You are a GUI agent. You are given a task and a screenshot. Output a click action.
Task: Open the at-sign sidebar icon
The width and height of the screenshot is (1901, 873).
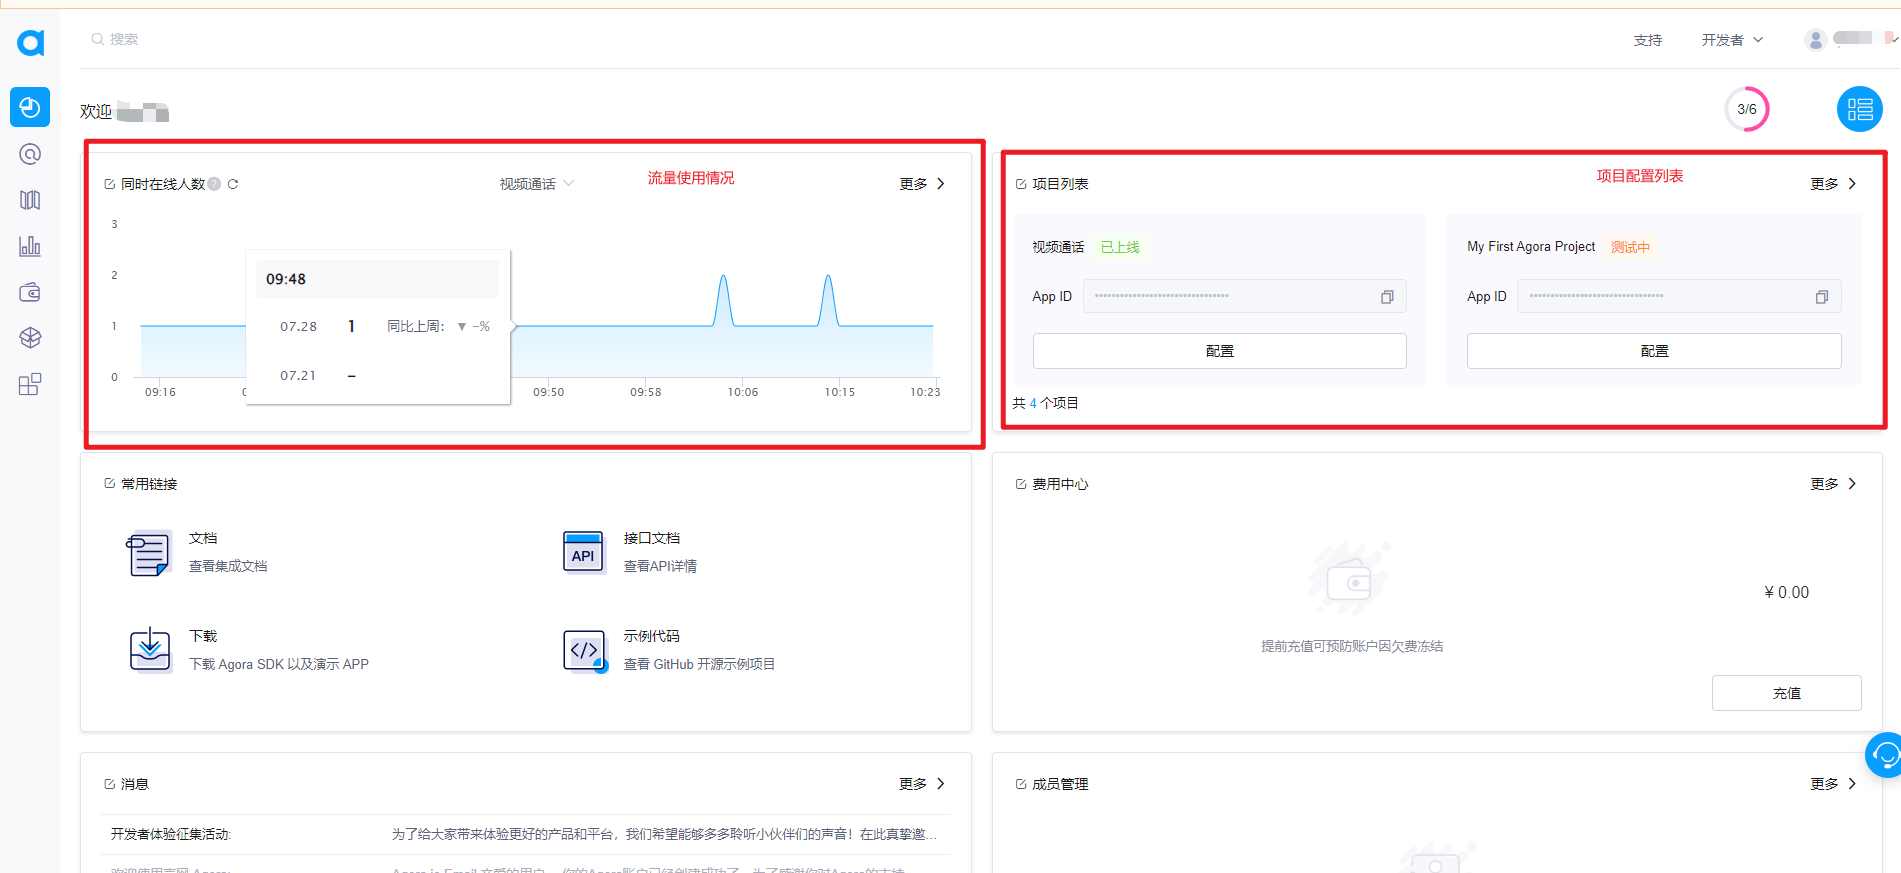pyautogui.click(x=30, y=154)
